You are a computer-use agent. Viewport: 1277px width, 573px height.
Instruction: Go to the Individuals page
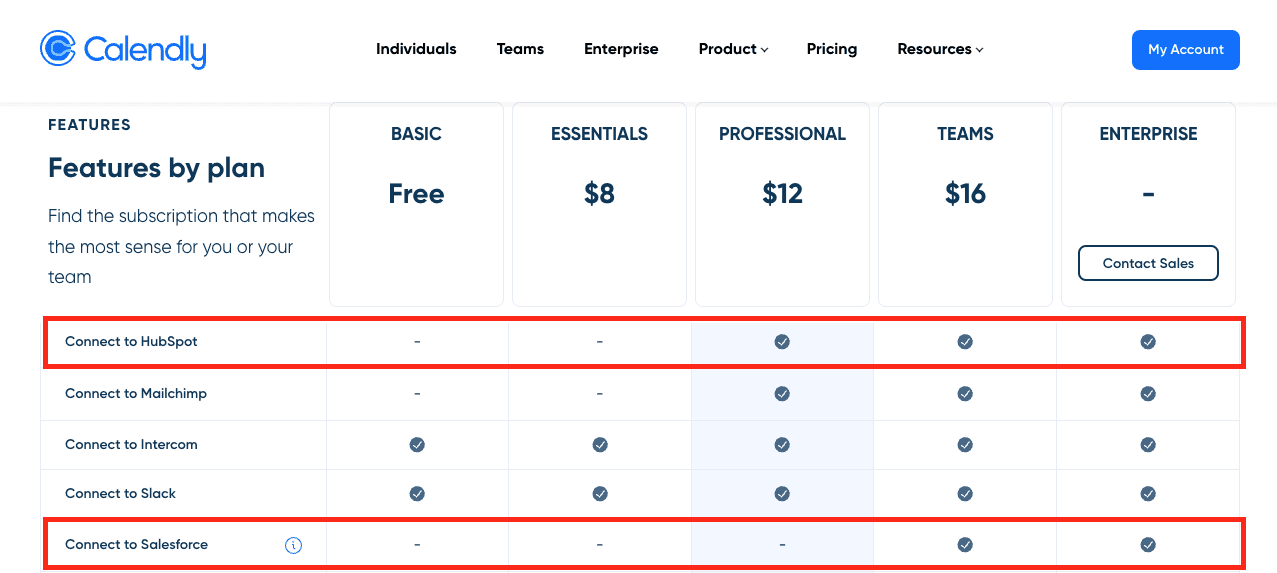click(x=416, y=49)
